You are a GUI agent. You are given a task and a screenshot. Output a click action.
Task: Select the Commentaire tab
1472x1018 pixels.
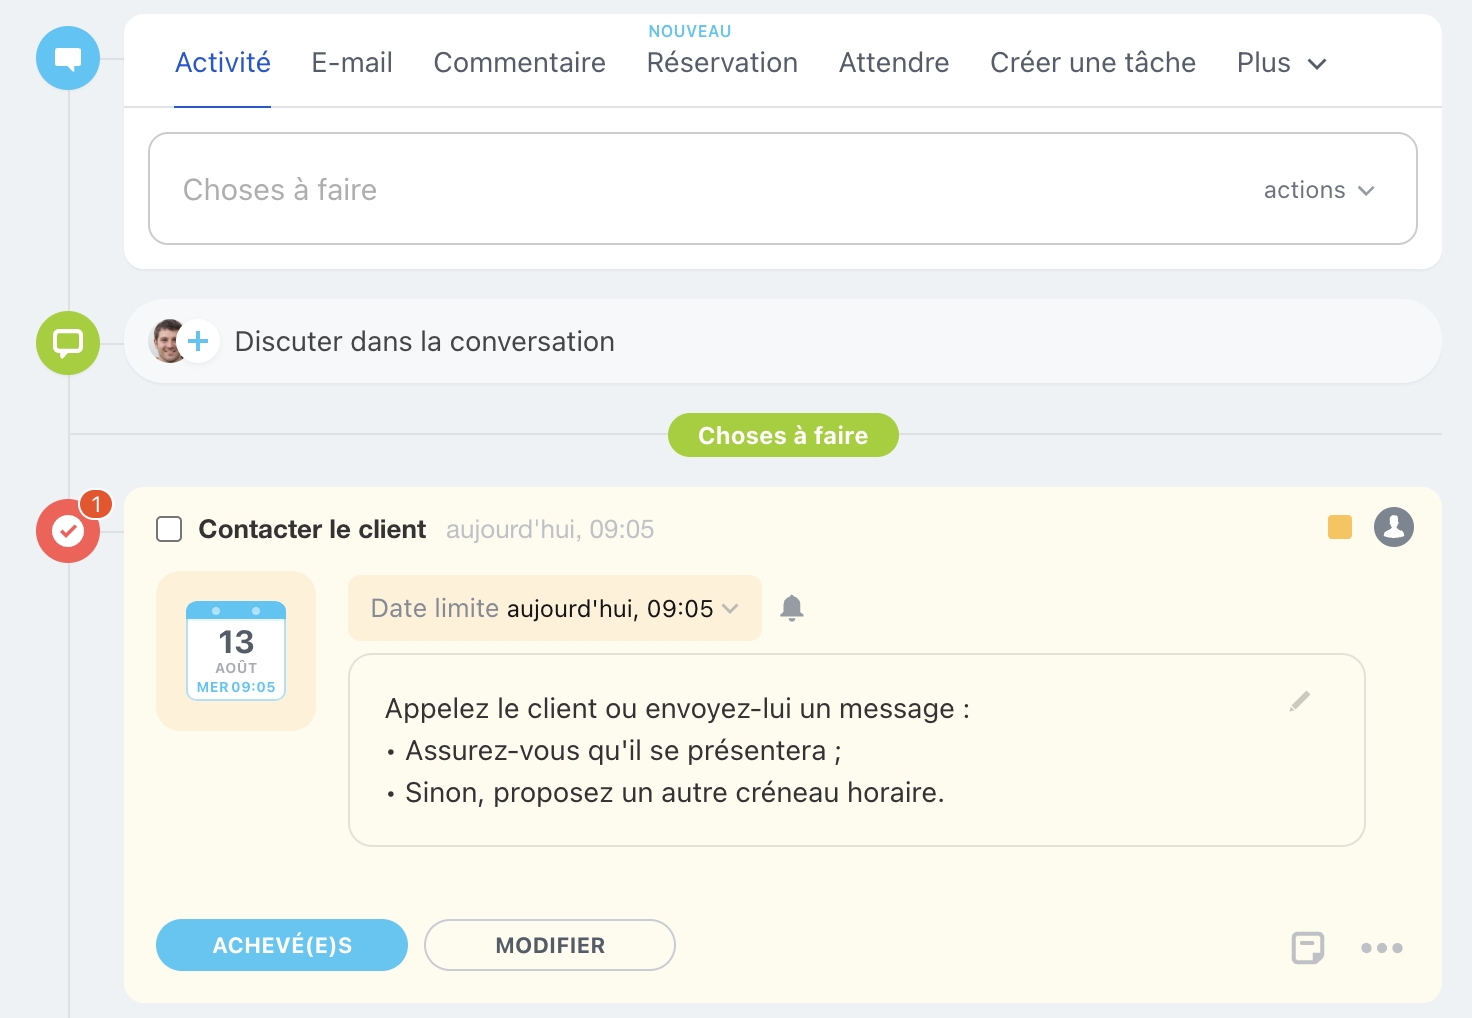(x=519, y=63)
